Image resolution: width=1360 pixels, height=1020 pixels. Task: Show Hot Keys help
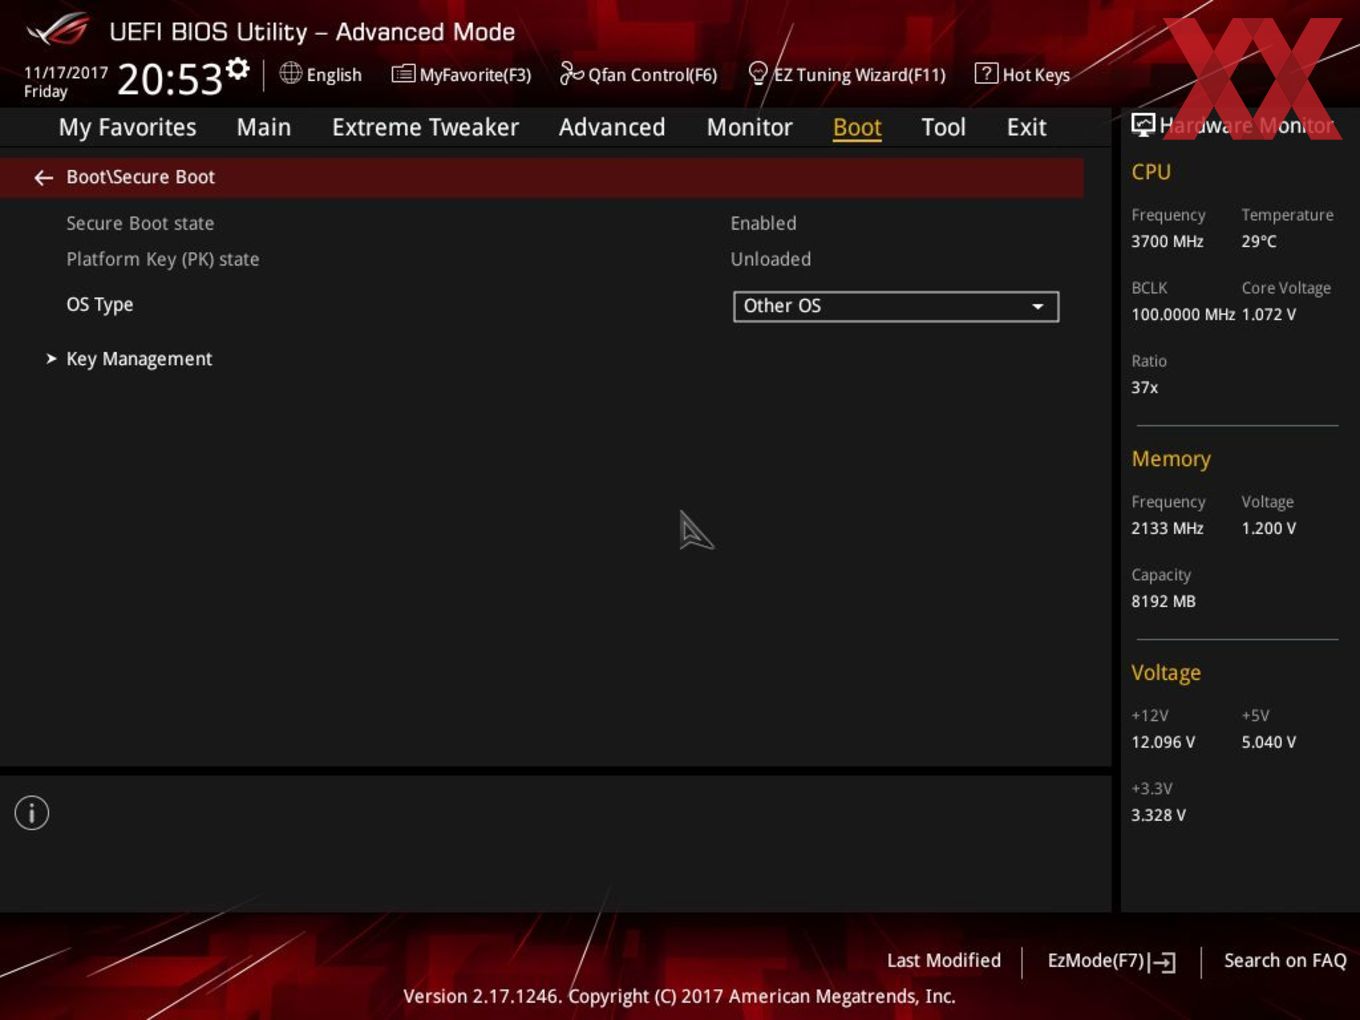point(1022,75)
